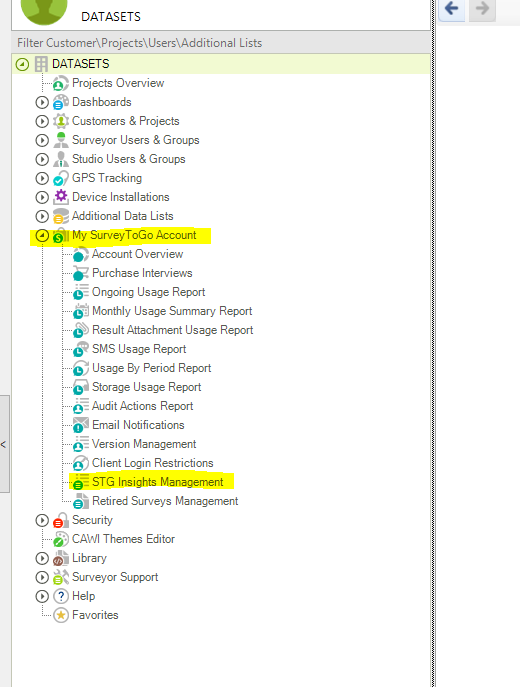Click the back arrow navigation button
Viewport: 520px width, 687px height.
click(x=452, y=8)
